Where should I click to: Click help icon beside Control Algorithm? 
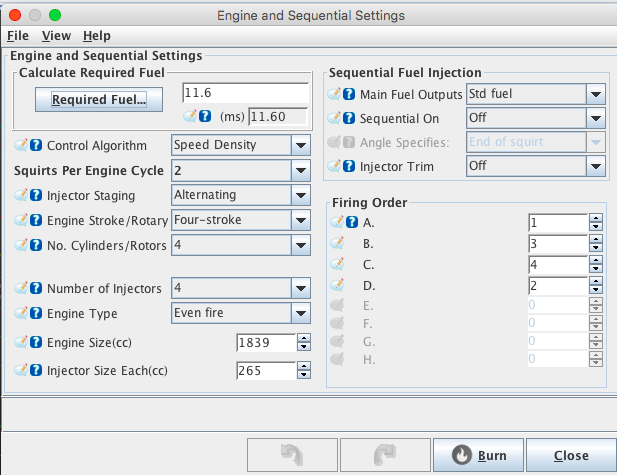36,145
